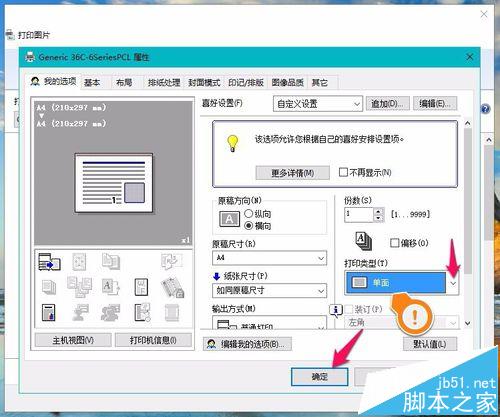500x417 pixels.
Task: Click the 确定 OK button
Action: (x=320, y=377)
